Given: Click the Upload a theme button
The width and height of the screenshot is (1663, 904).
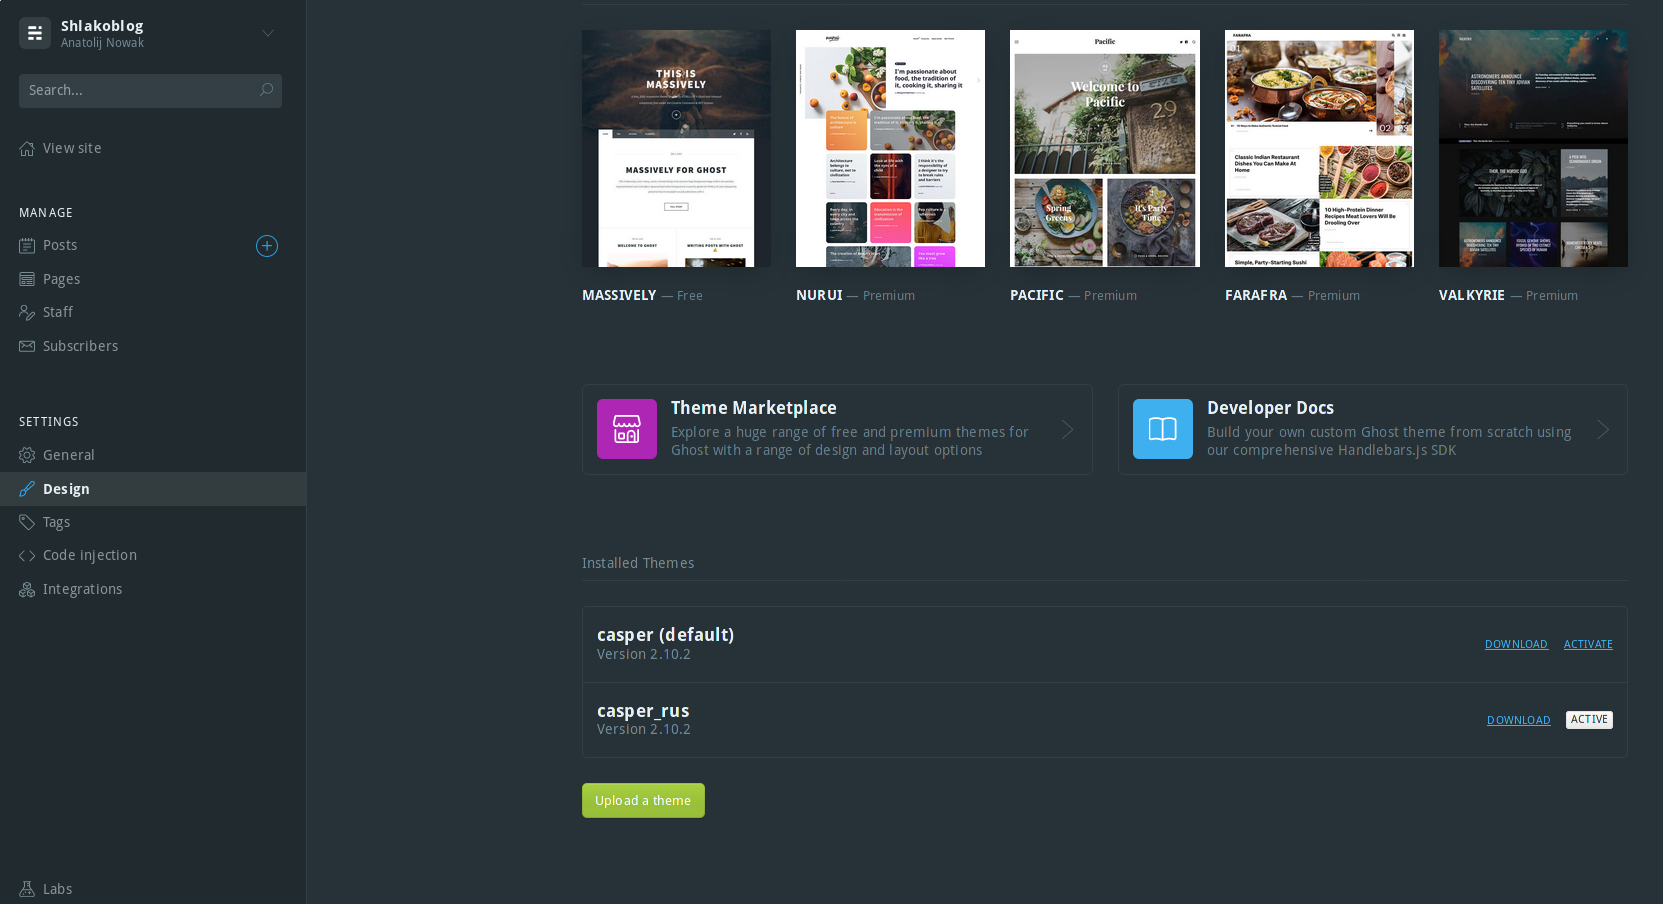Looking at the screenshot, I should pos(643,800).
